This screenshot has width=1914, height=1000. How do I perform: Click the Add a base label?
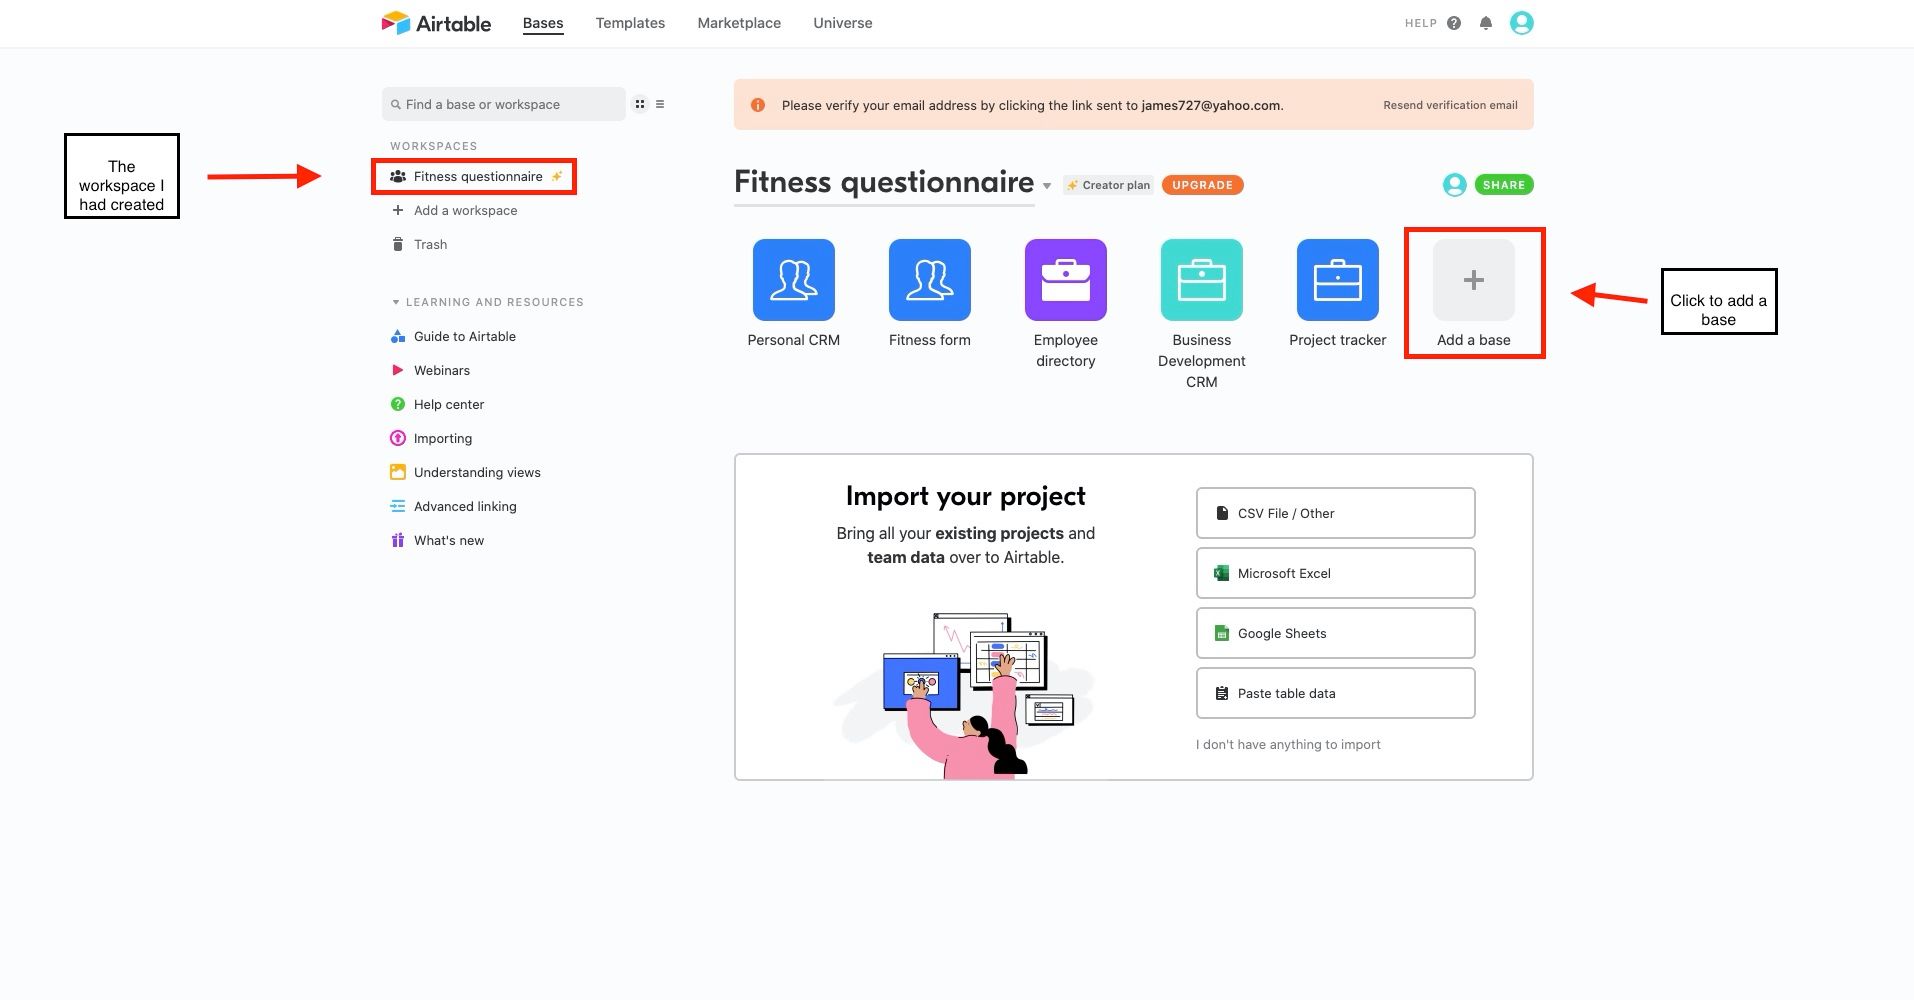1474,340
